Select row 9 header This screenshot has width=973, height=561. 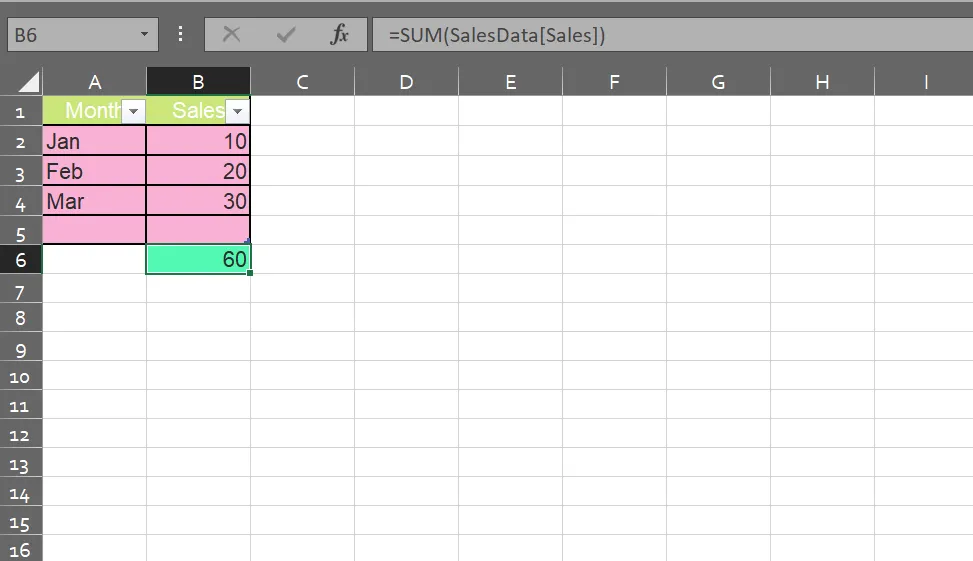(x=20, y=347)
